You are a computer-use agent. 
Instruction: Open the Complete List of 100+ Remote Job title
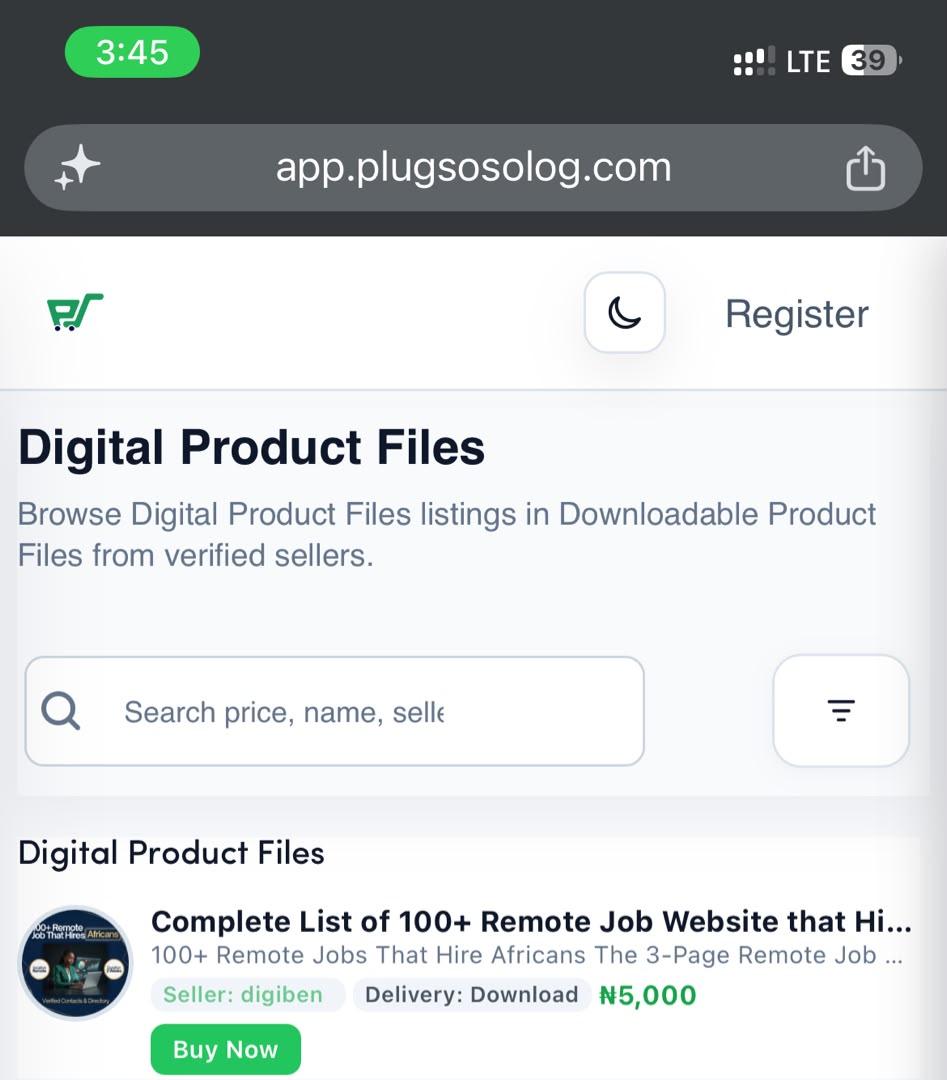click(531, 922)
